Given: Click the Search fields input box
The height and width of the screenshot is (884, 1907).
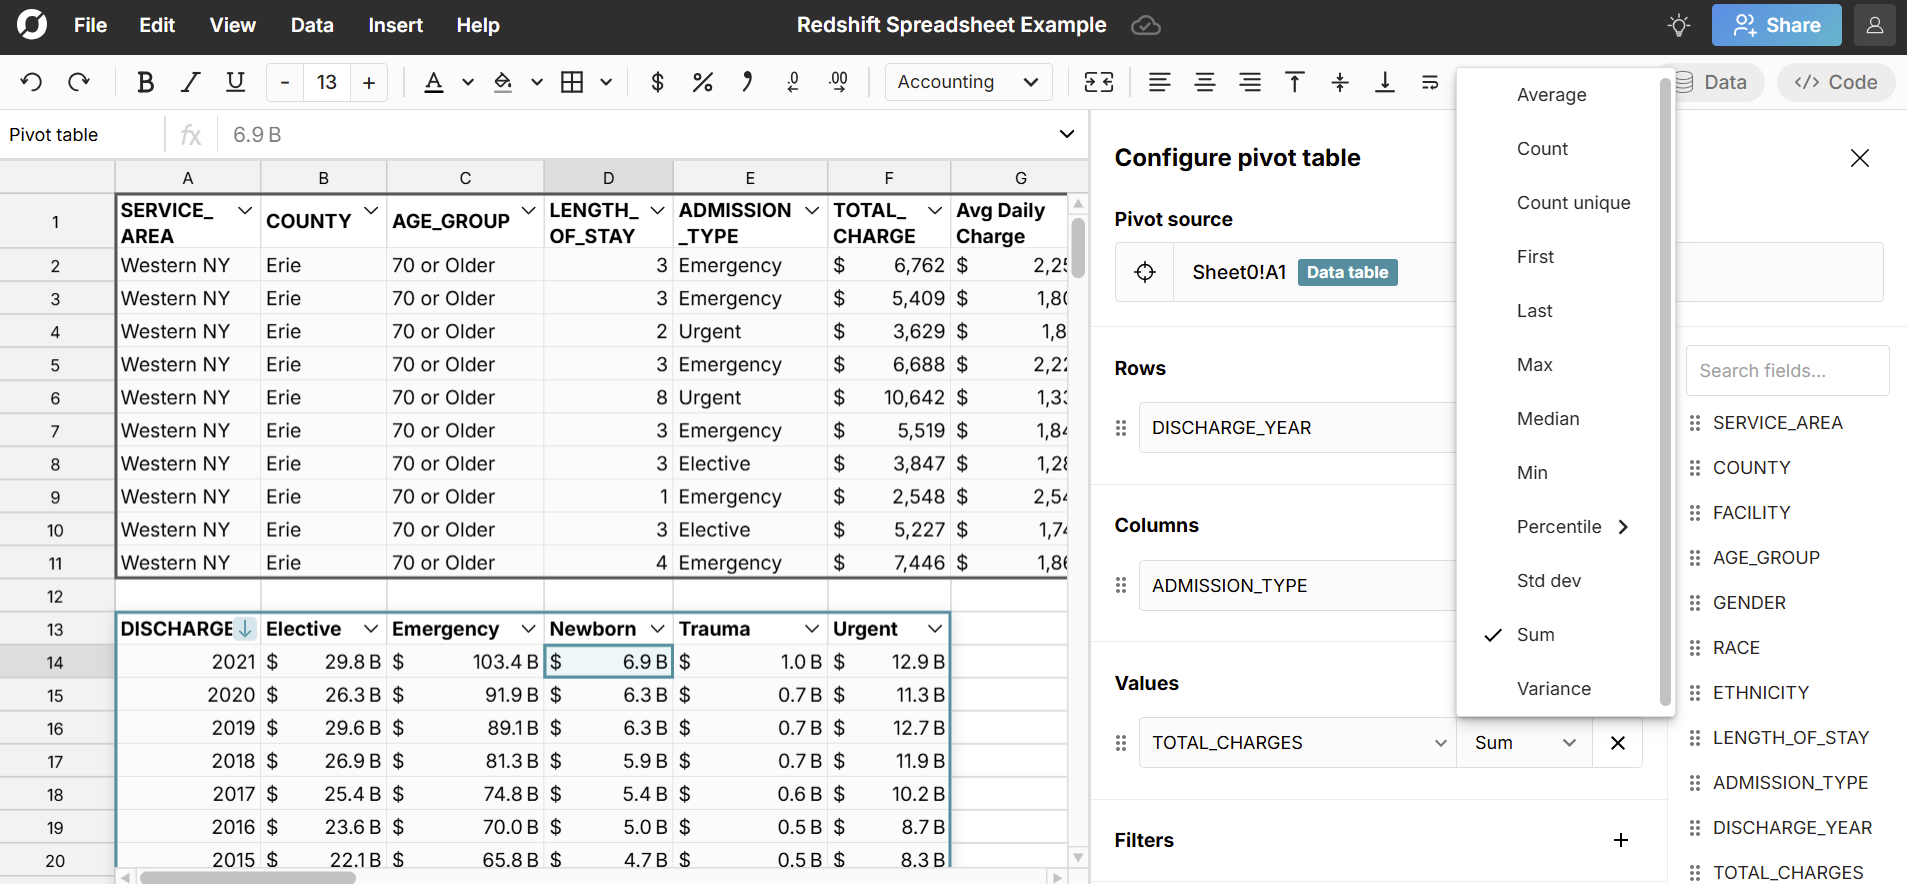Looking at the screenshot, I should pyautogui.click(x=1787, y=371).
